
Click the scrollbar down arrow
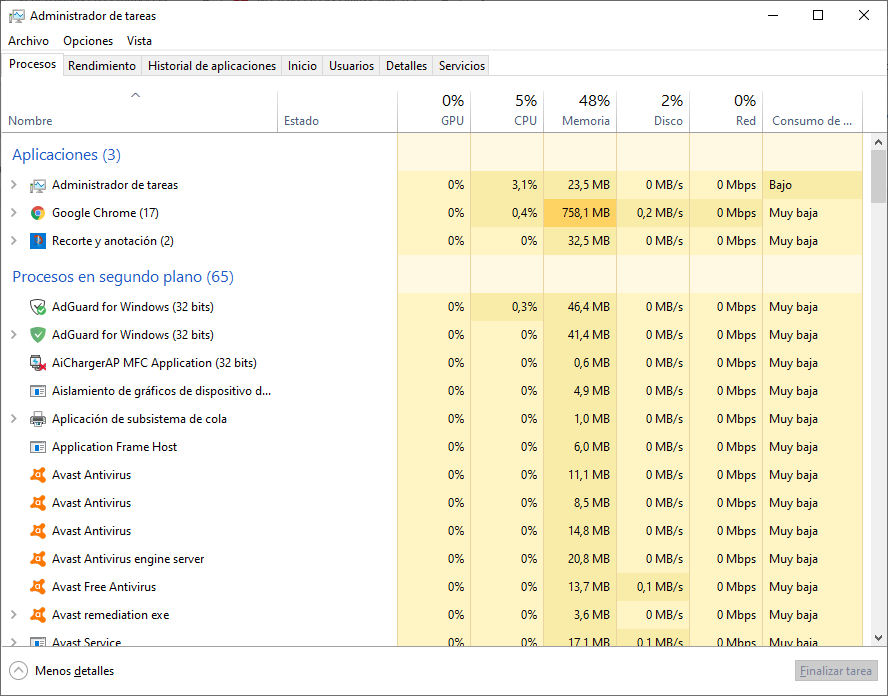tap(878, 638)
